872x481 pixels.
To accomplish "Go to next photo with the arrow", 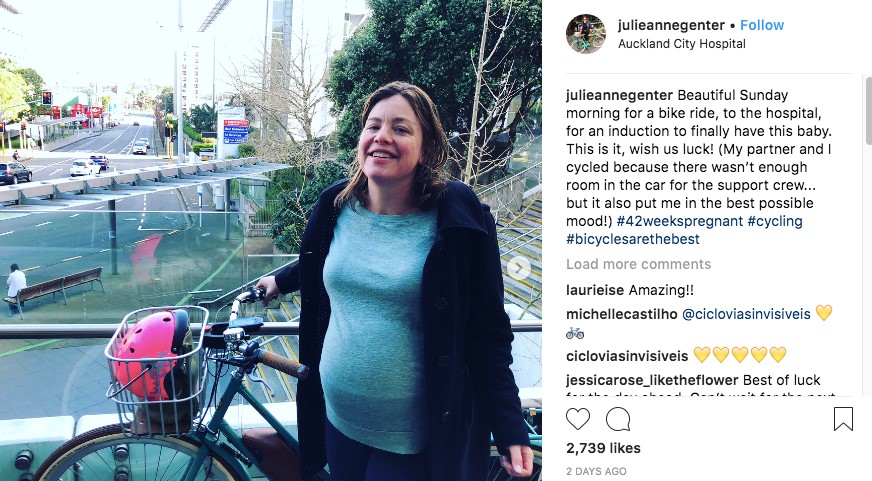I will [x=518, y=269].
